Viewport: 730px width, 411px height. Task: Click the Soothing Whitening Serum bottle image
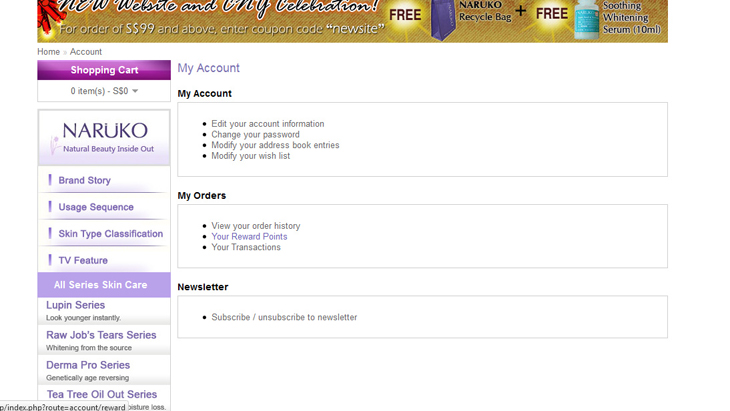tap(587, 20)
